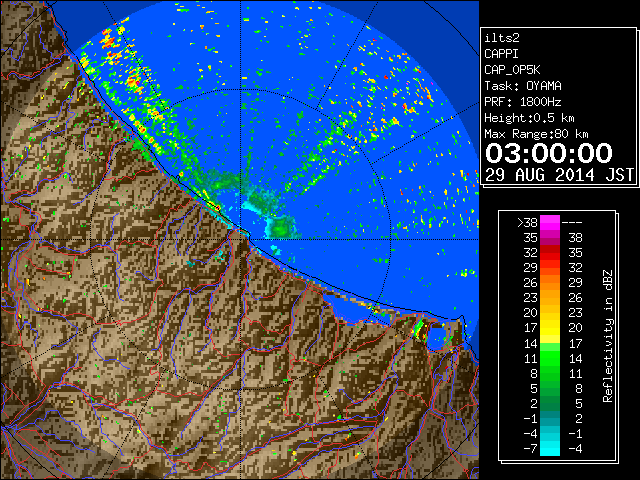Select the 'CAPPI' product type text
The image size is (640, 480).
(501, 54)
